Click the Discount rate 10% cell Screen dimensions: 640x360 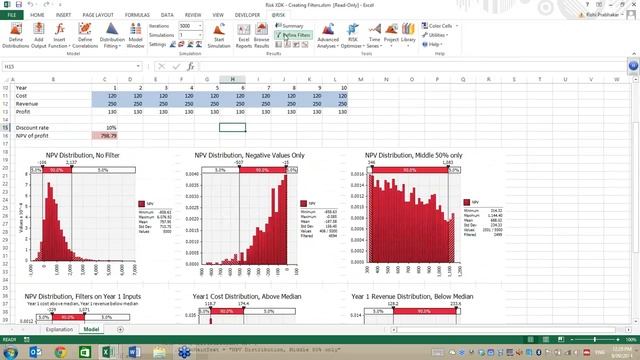coord(104,128)
